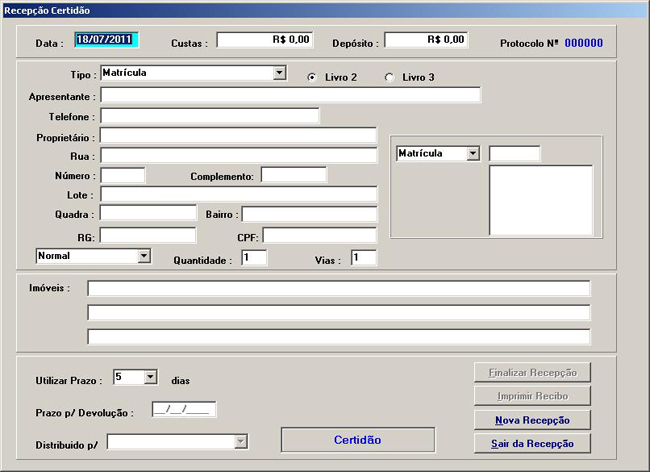The width and height of the screenshot is (650, 472).
Task: Click the small number field beside Matrícula combo
Action: pos(514,153)
